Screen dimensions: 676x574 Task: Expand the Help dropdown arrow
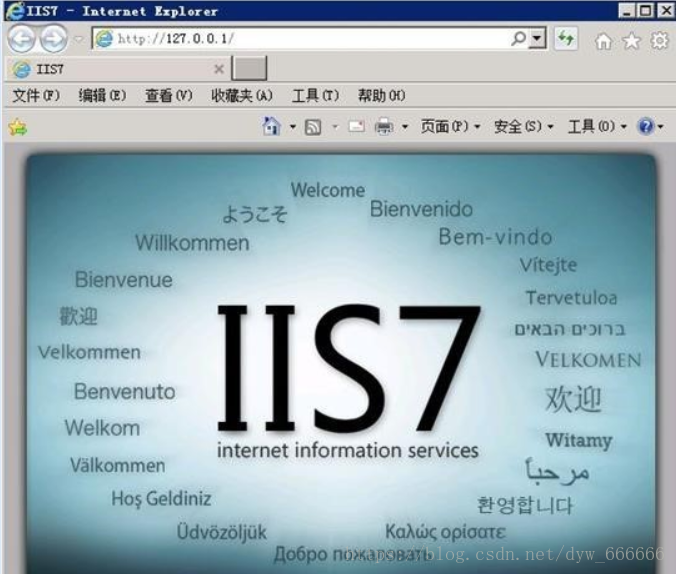coord(660,127)
